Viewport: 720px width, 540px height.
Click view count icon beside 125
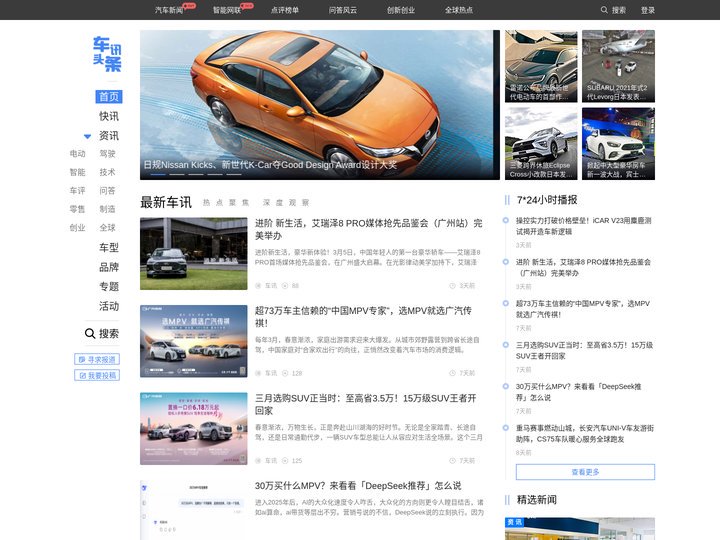tap(285, 461)
